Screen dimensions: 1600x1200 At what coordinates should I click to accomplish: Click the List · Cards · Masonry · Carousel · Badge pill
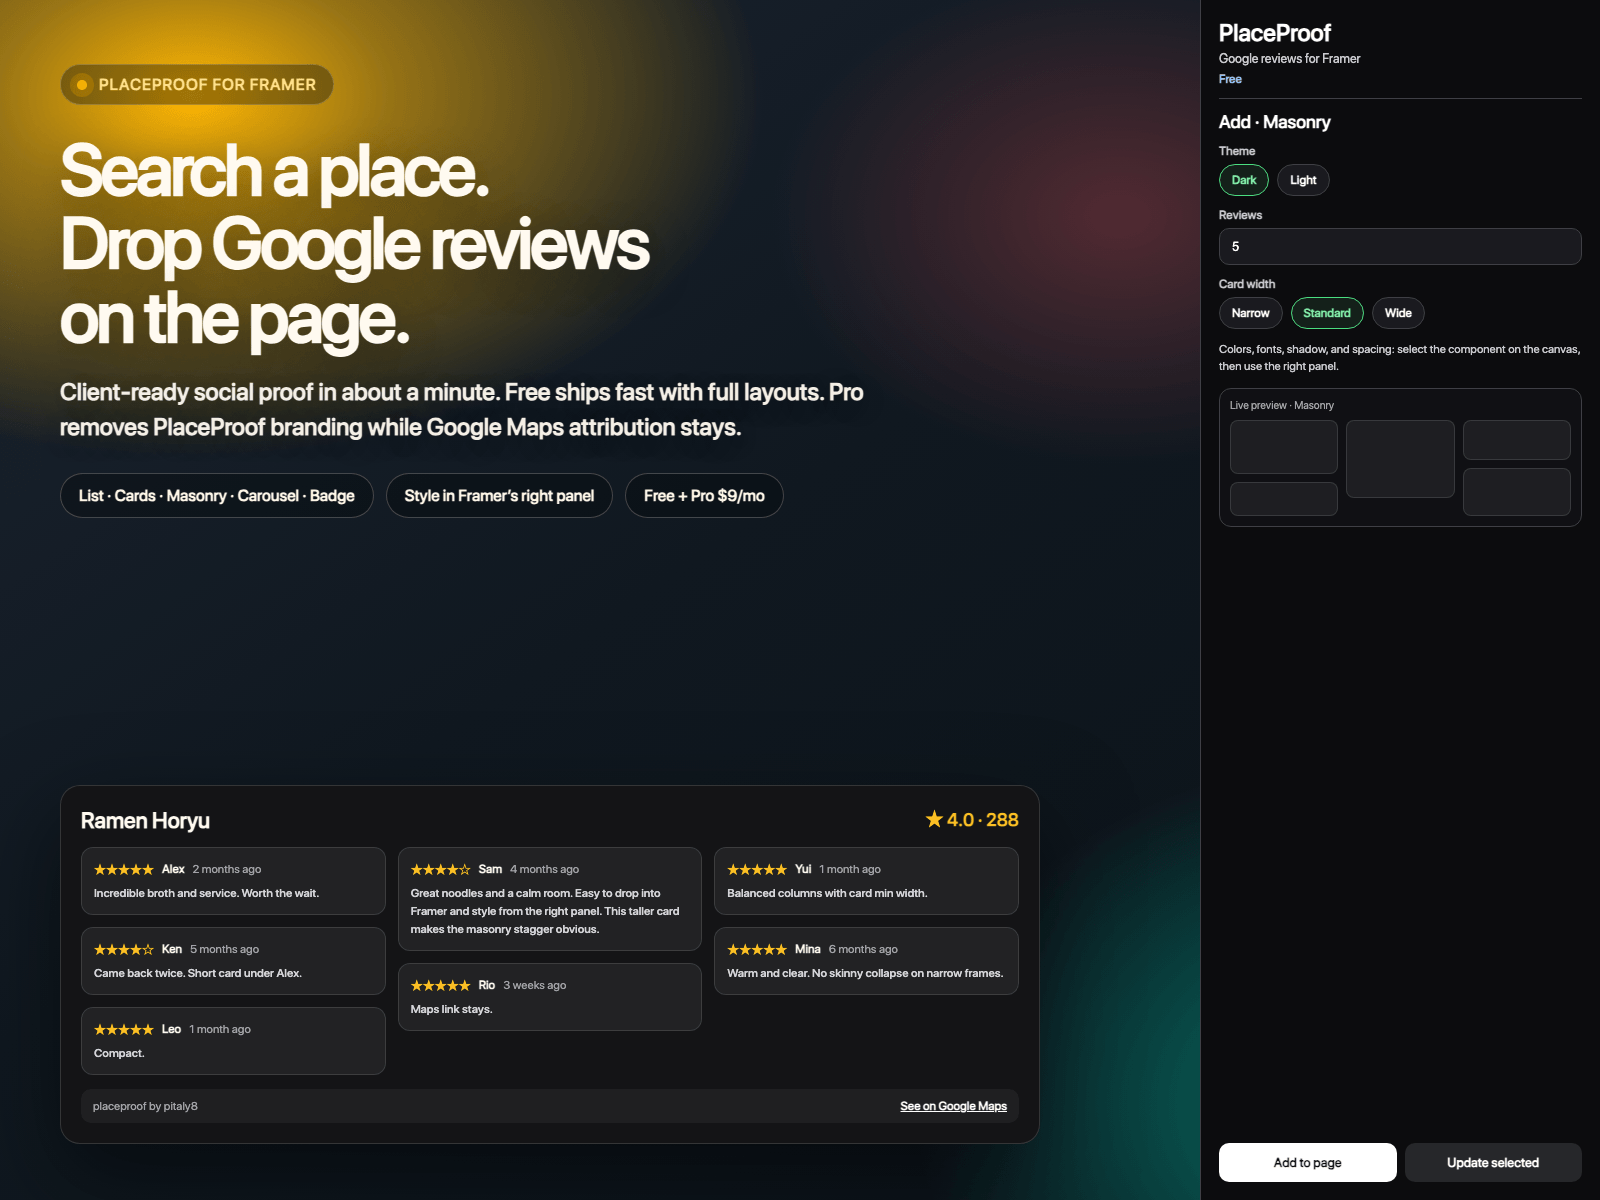[x=217, y=495]
